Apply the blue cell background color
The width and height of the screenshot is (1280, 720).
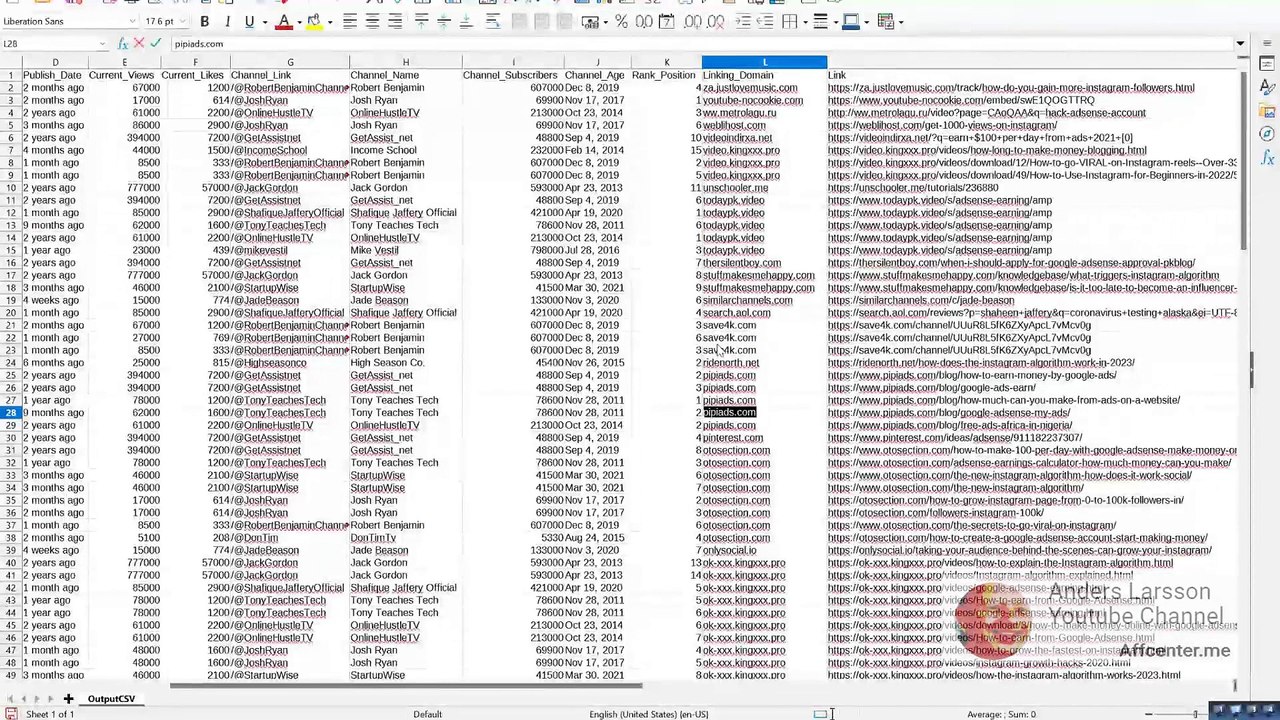tap(851, 21)
